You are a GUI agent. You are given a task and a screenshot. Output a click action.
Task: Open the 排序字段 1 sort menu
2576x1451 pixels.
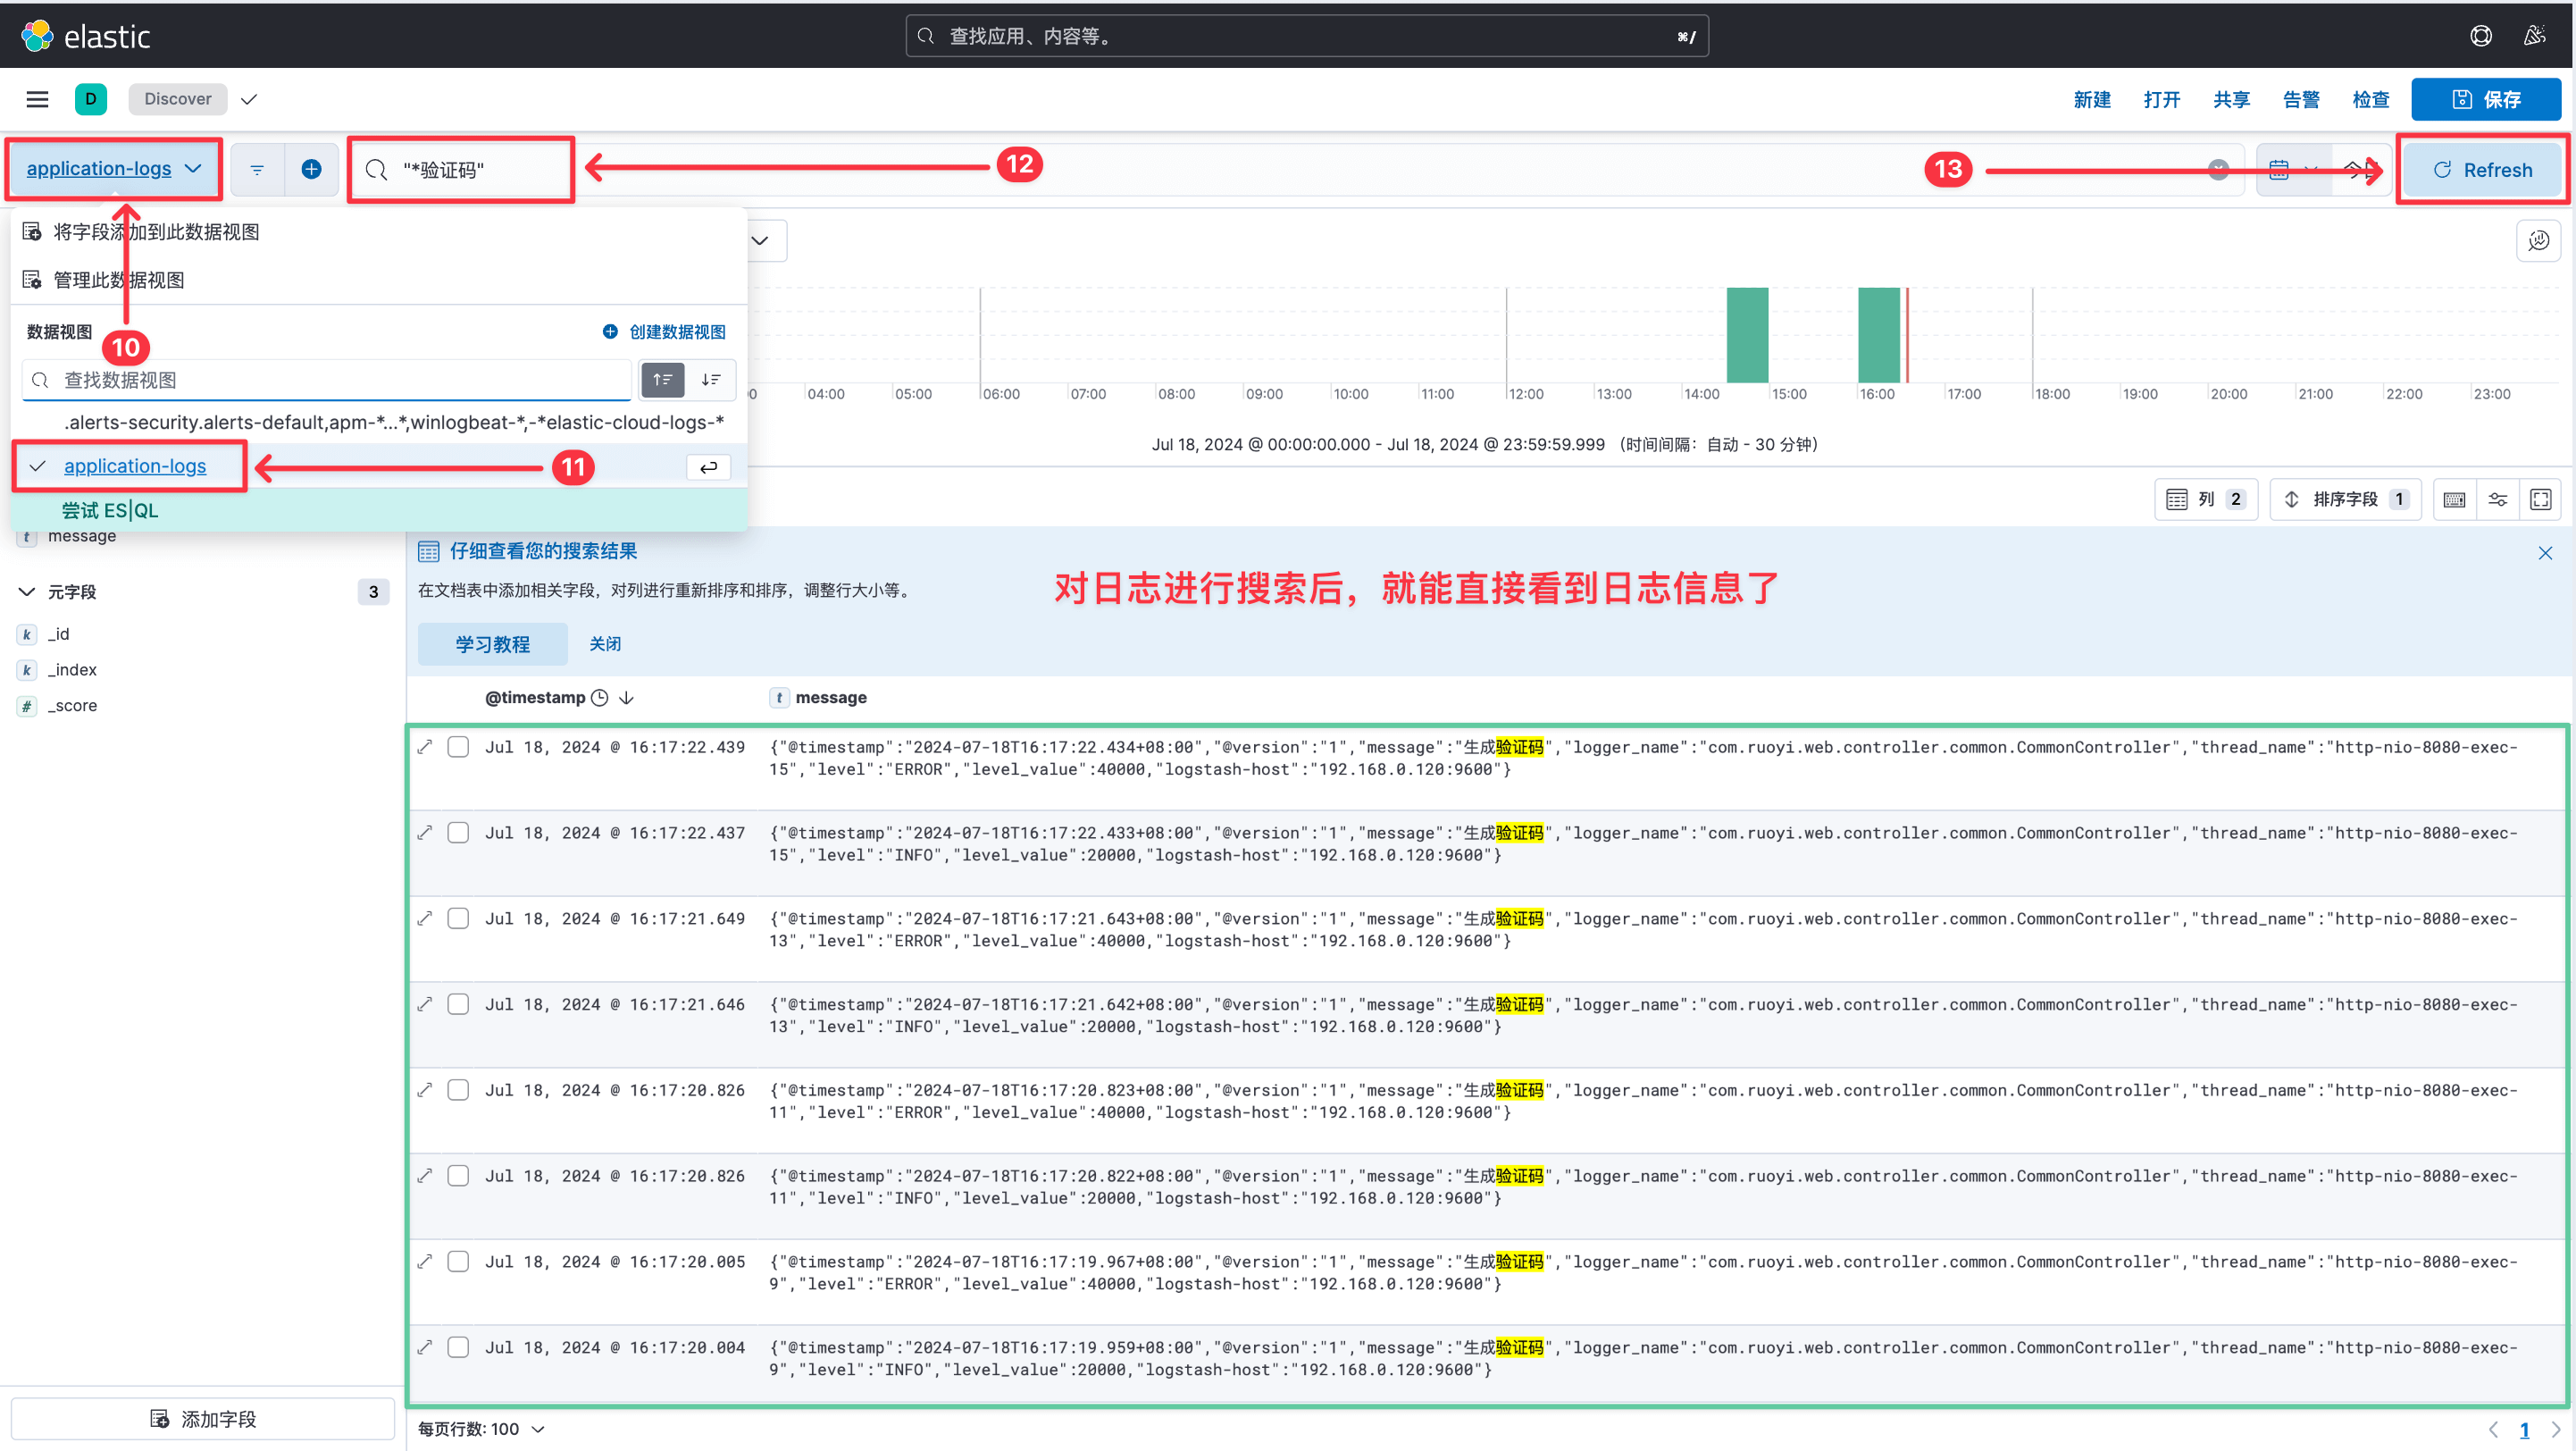tap(2344, 499)
